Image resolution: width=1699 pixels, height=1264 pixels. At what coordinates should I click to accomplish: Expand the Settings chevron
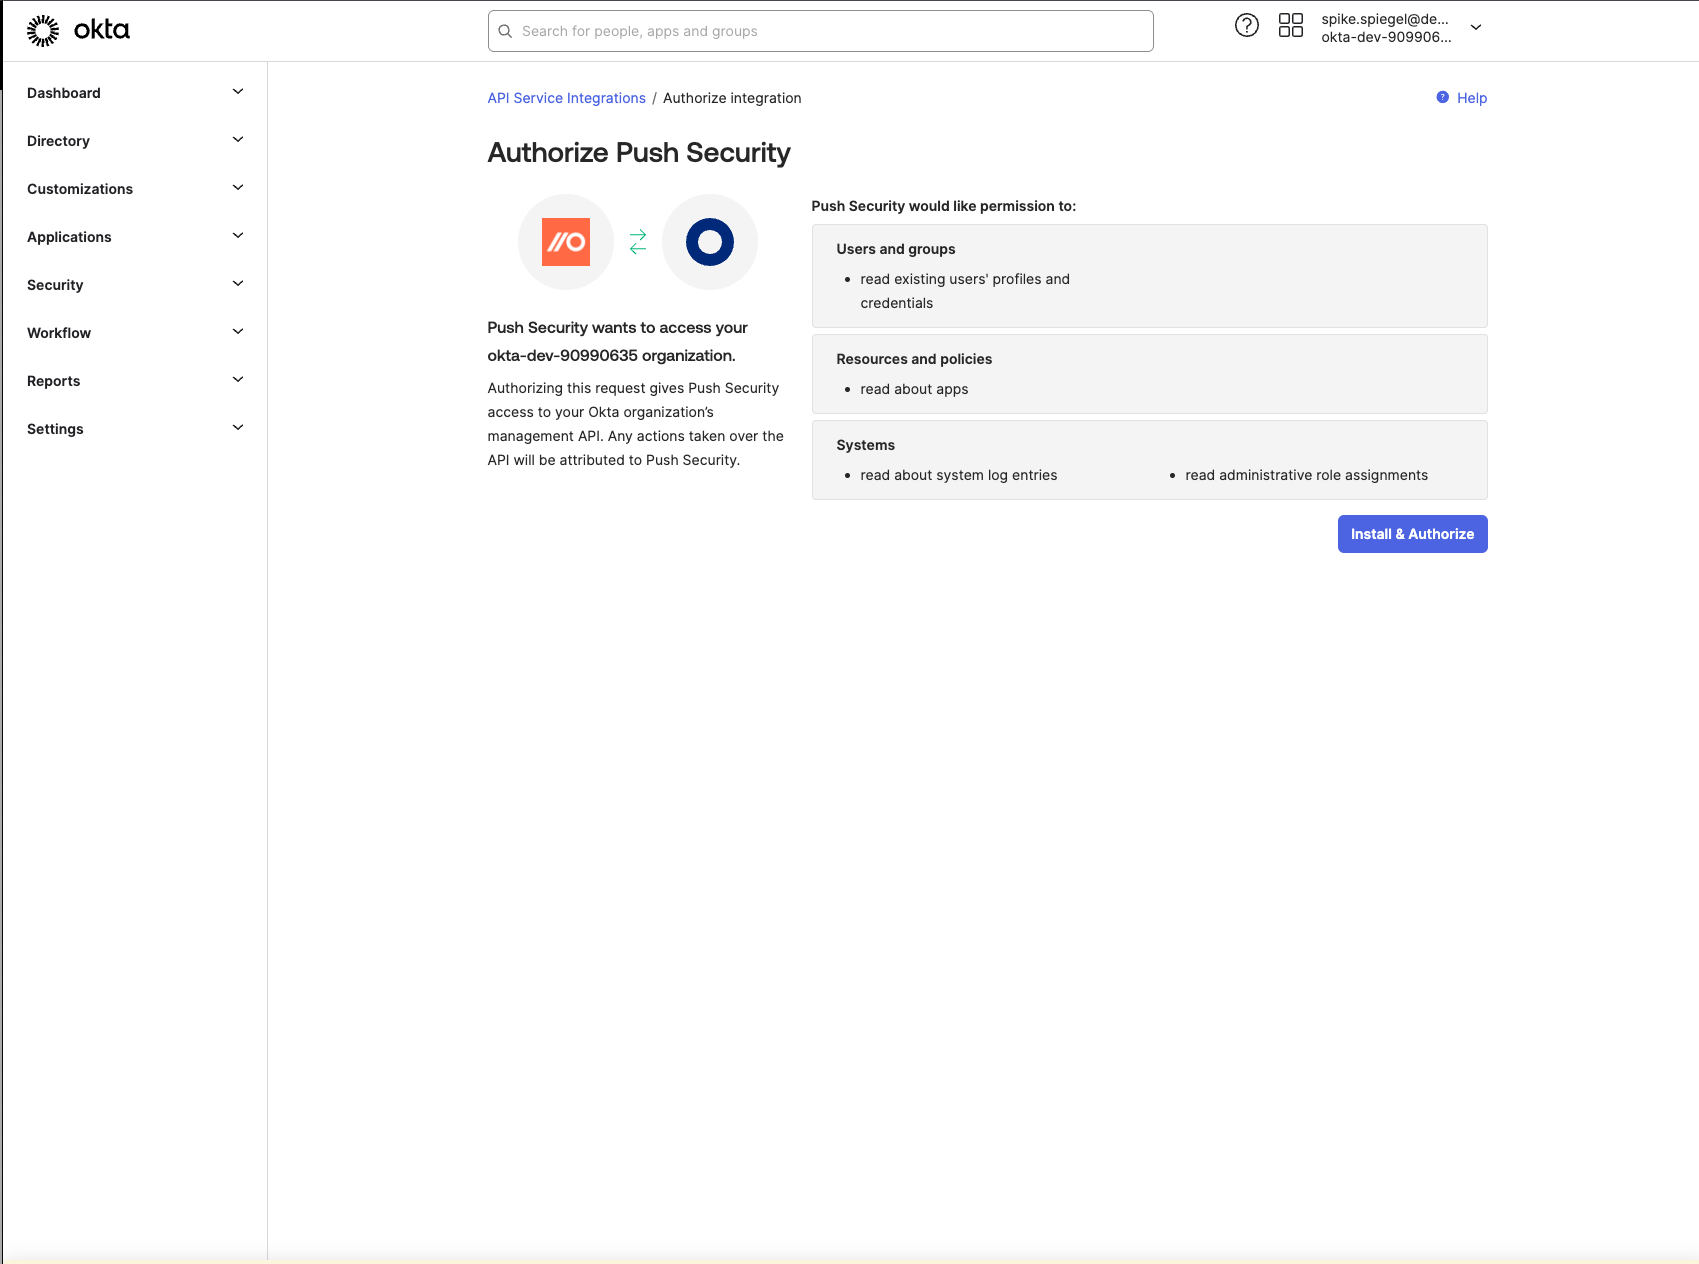point(238,428)
